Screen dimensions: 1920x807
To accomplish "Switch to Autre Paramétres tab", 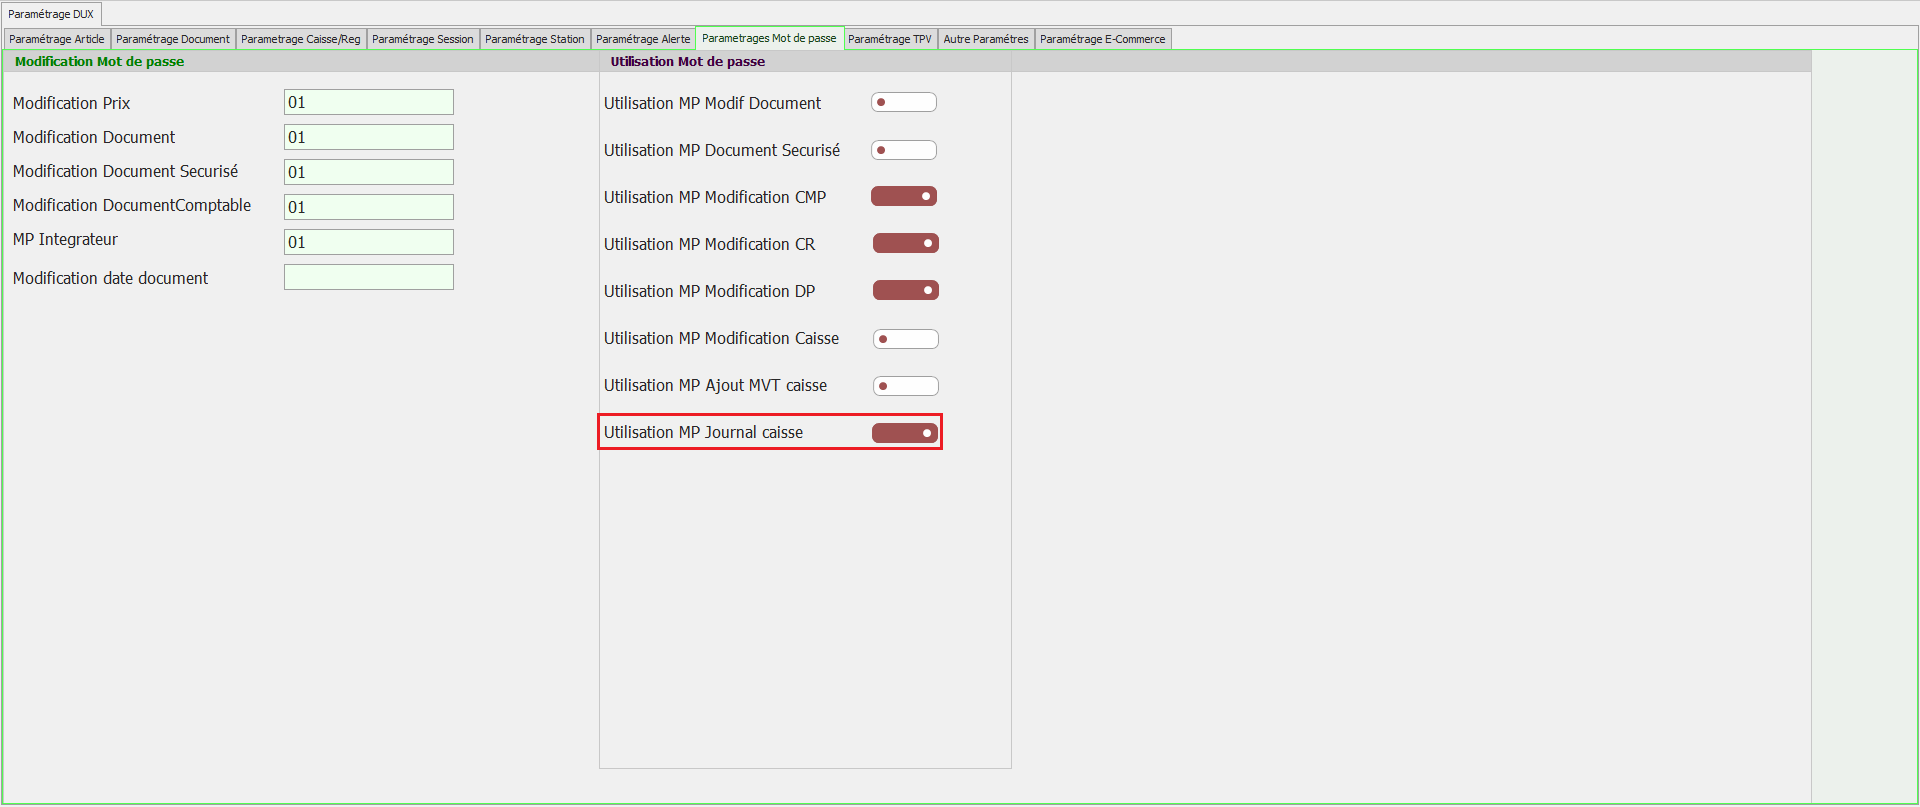I will point(986,39).
